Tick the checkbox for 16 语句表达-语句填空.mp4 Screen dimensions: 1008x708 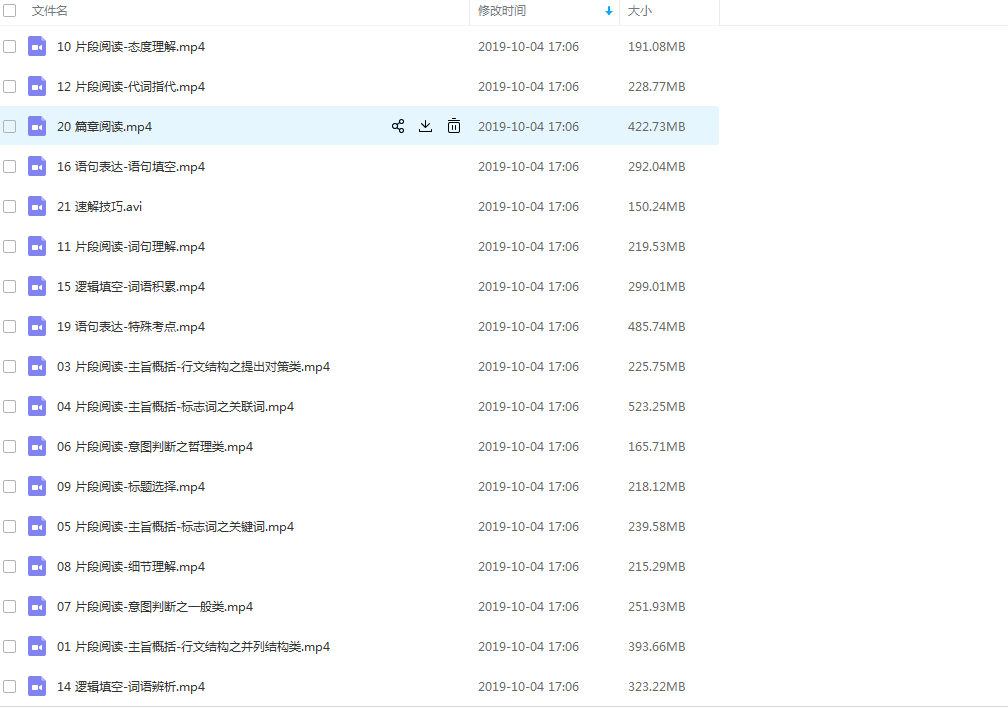(x=10, y=166)
